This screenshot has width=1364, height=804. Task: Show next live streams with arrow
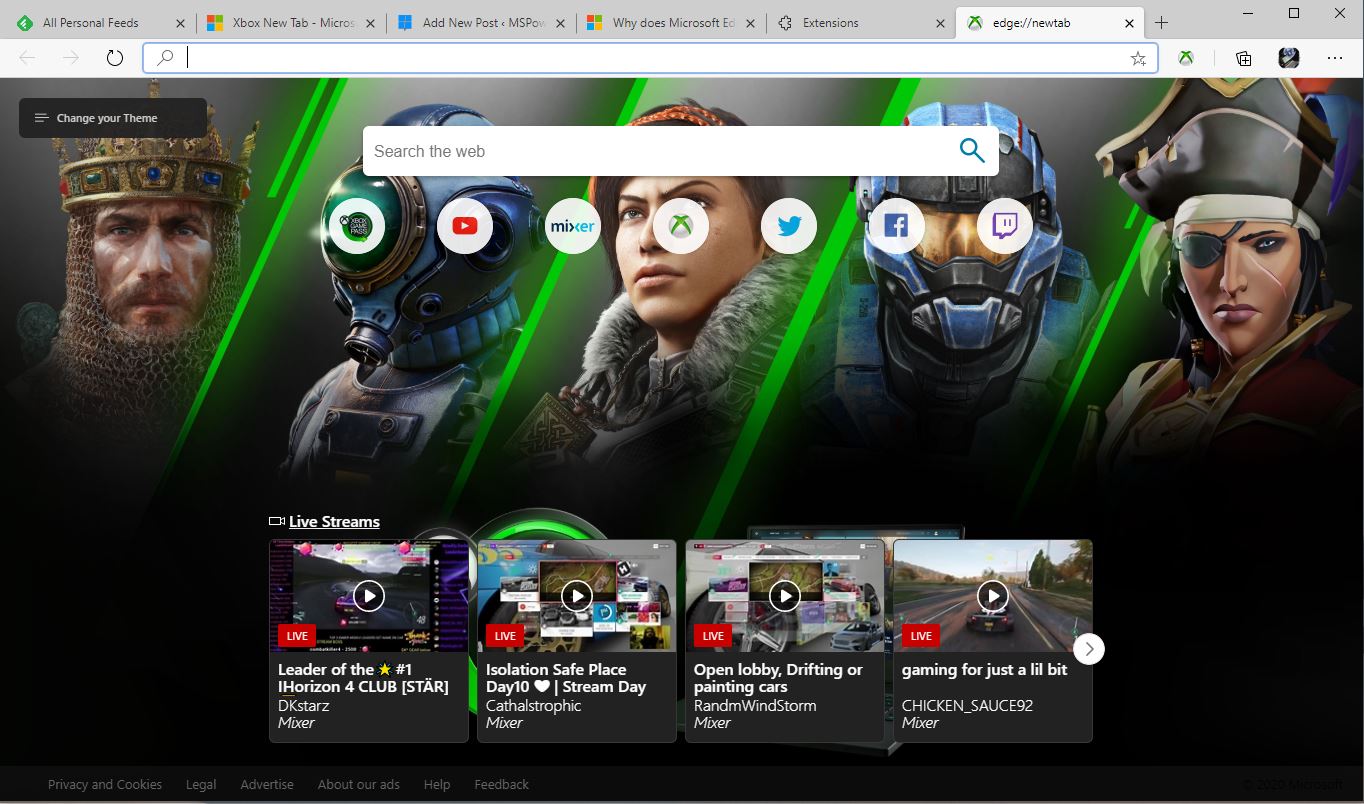(x=1089, y=649)
